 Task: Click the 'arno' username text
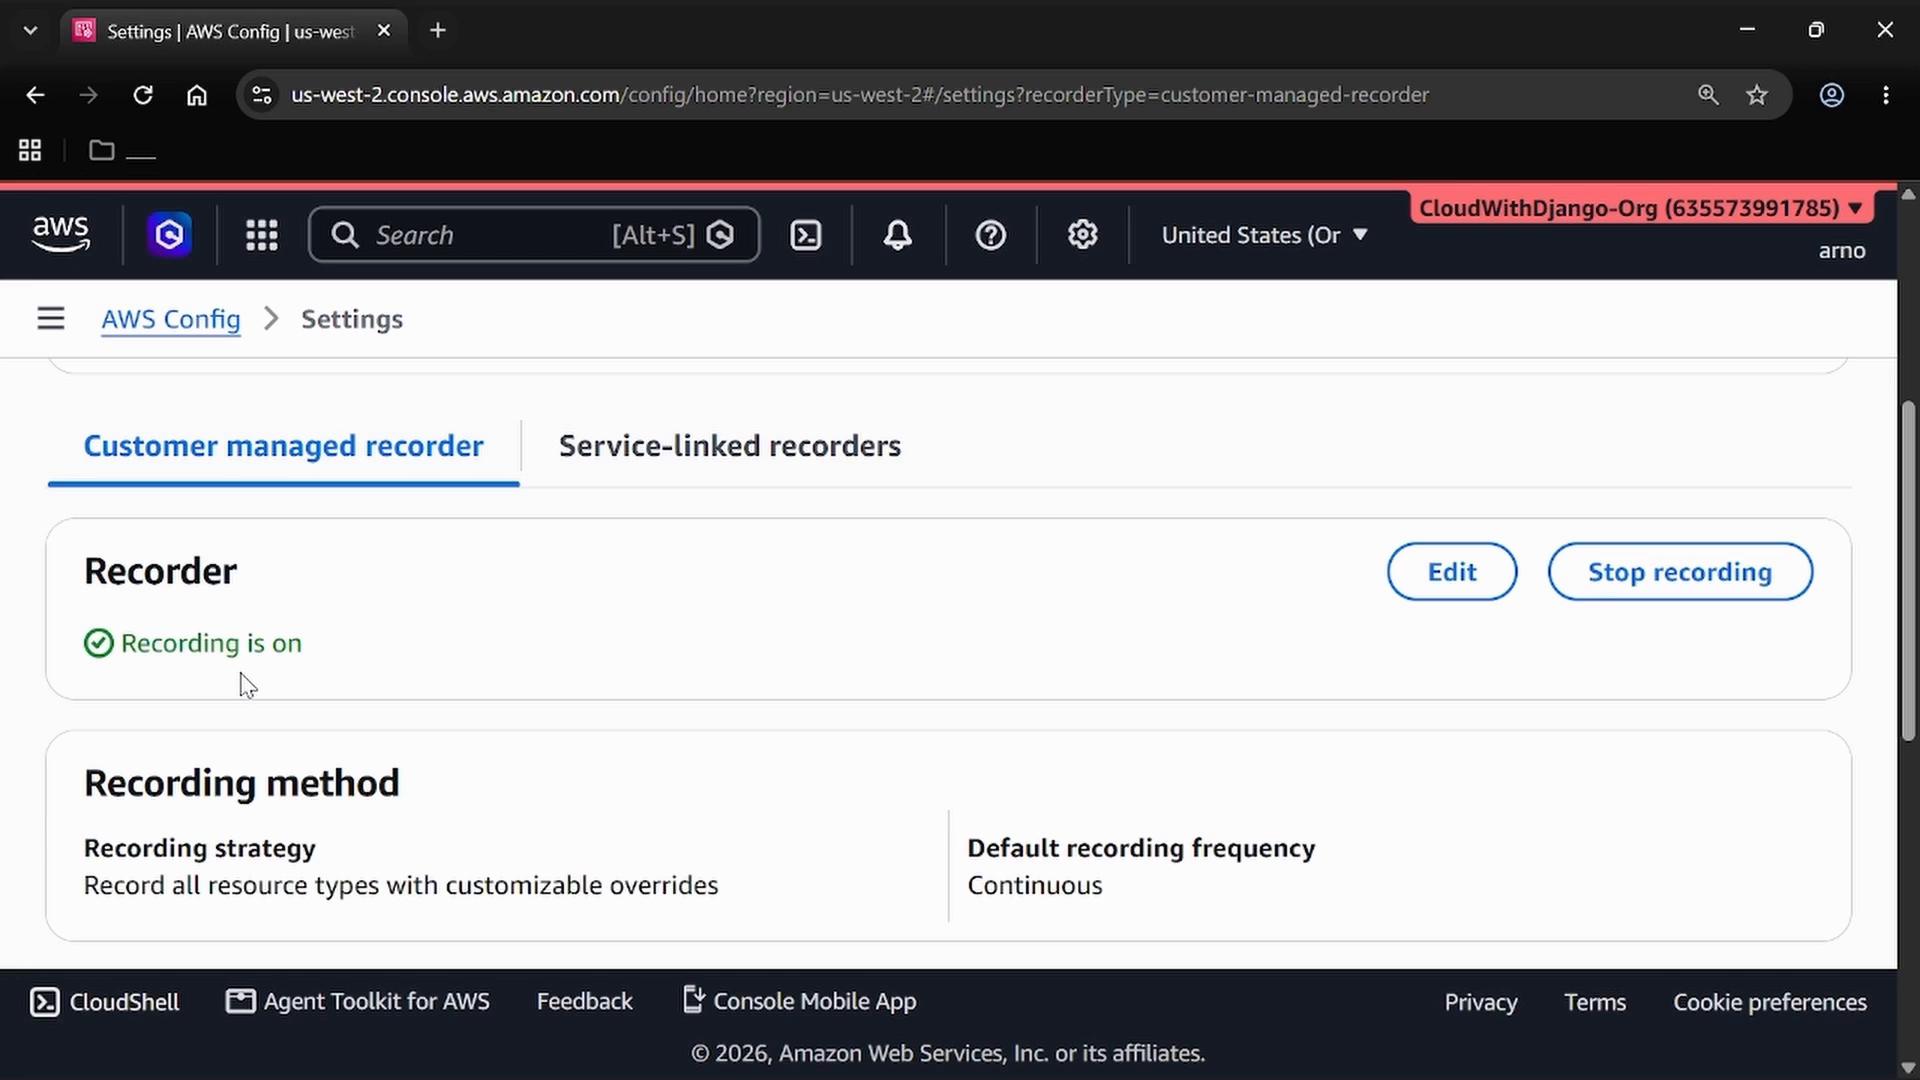click(1842, 251)
